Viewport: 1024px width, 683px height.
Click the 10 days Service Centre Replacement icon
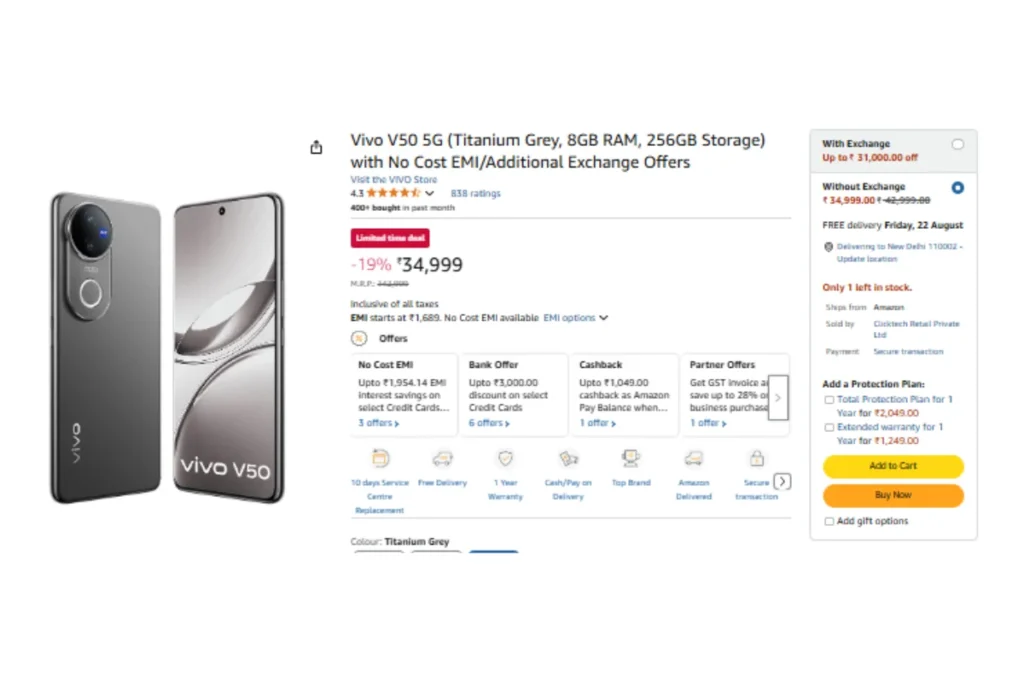[379, 459]
